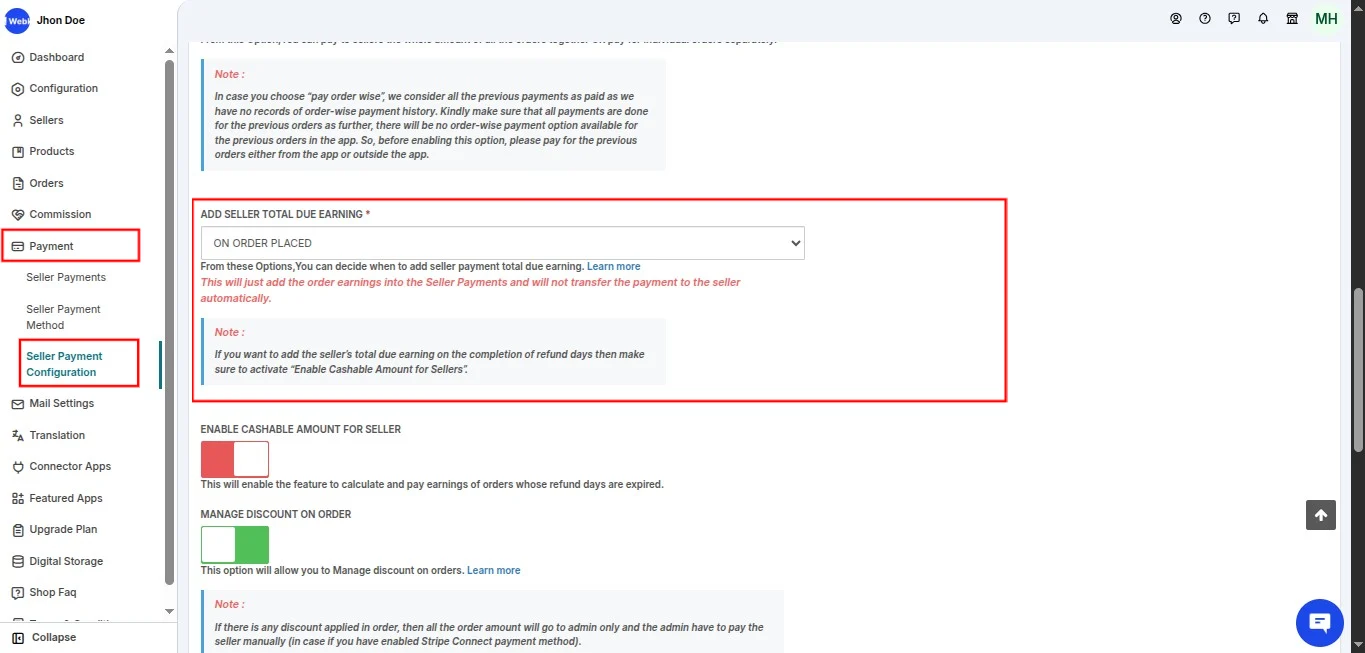Screen dimensions: 1365x653
Task: Collapse the sidebar via Collapse label
Action: (x=54, y=638)
